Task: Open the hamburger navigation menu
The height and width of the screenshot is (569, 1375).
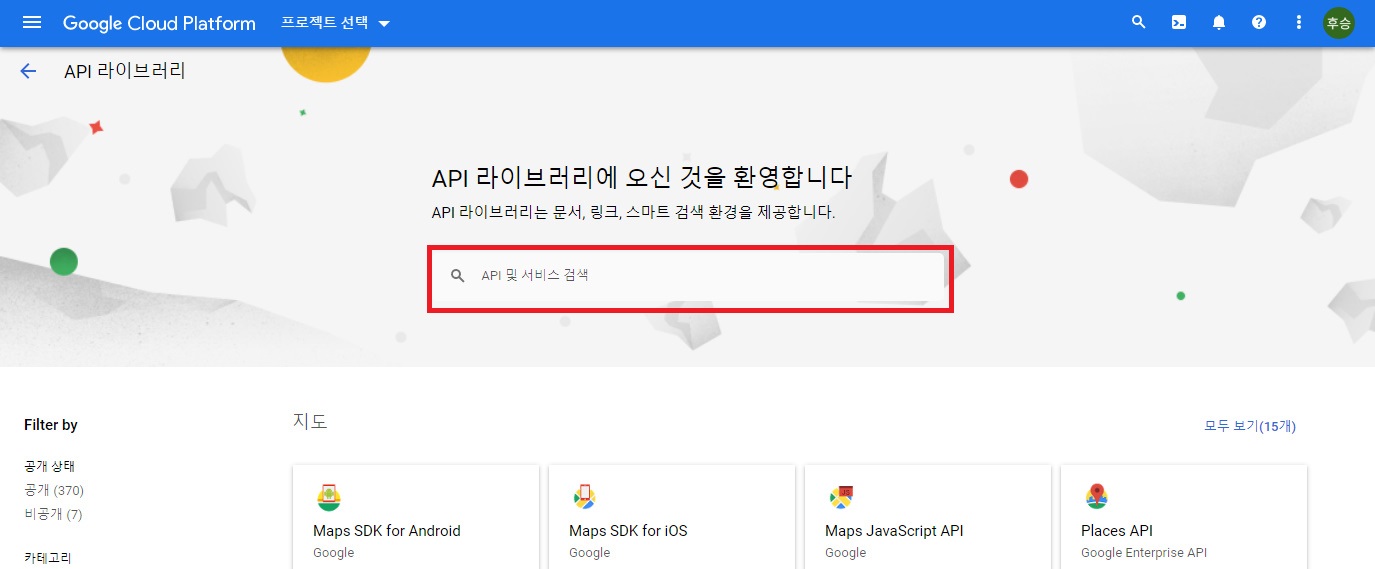Action: click(32, 23)
